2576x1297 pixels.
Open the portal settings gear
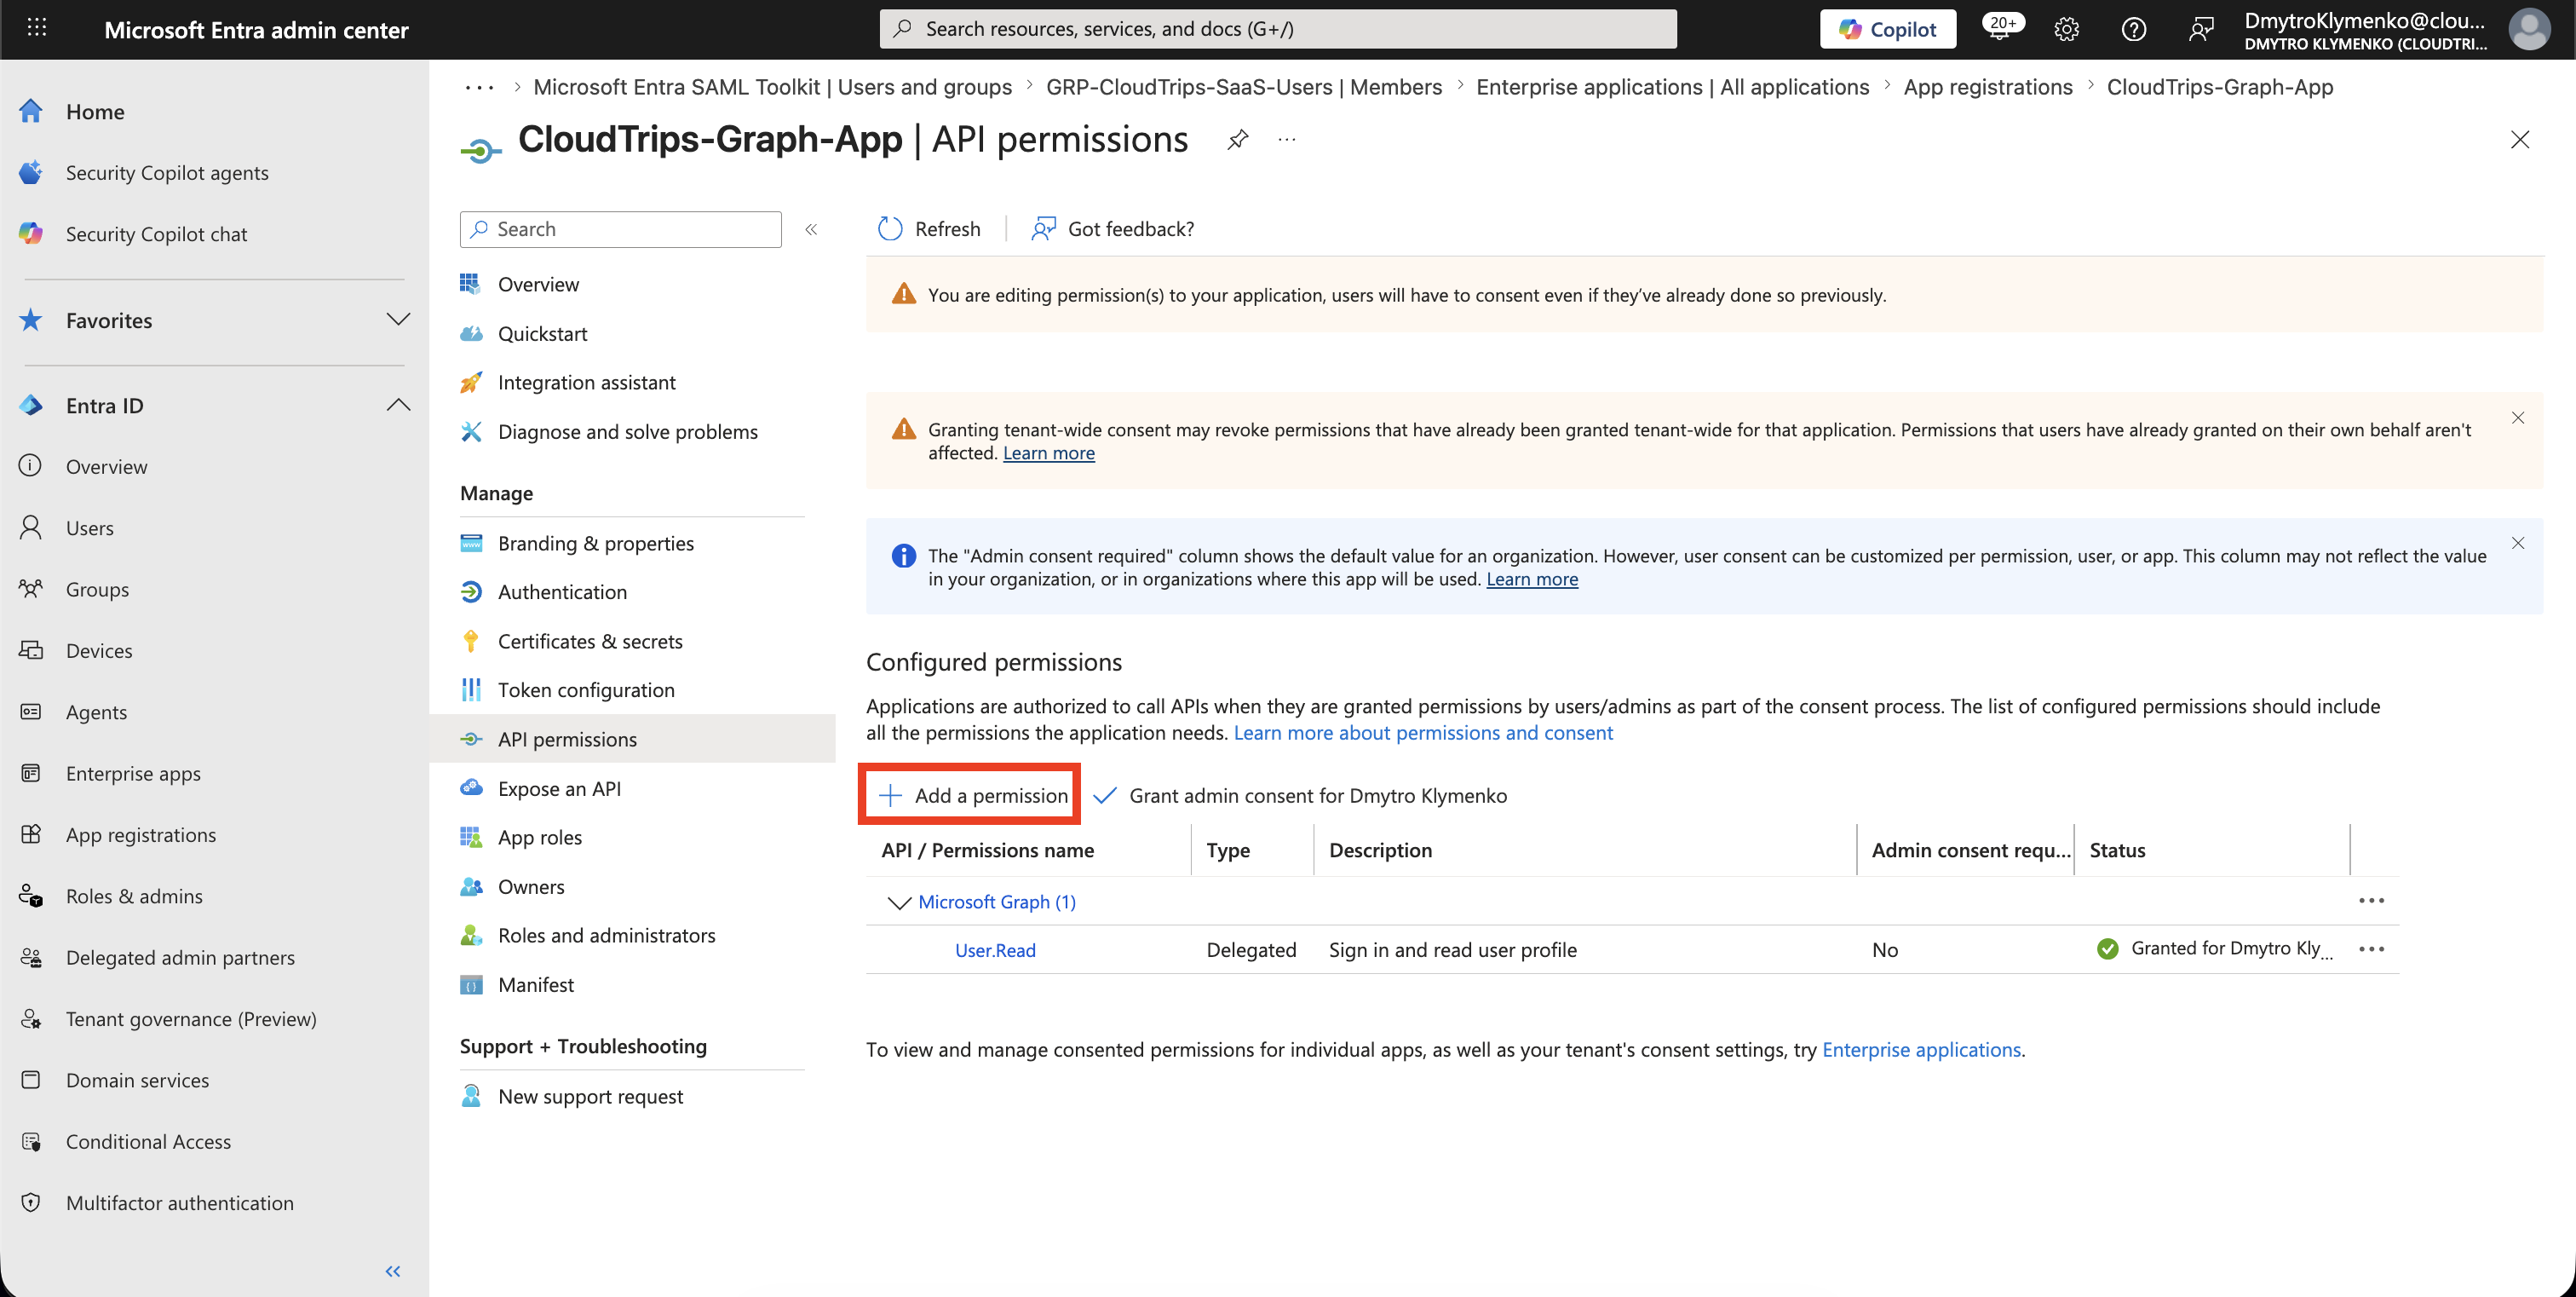click(2067, 29)
